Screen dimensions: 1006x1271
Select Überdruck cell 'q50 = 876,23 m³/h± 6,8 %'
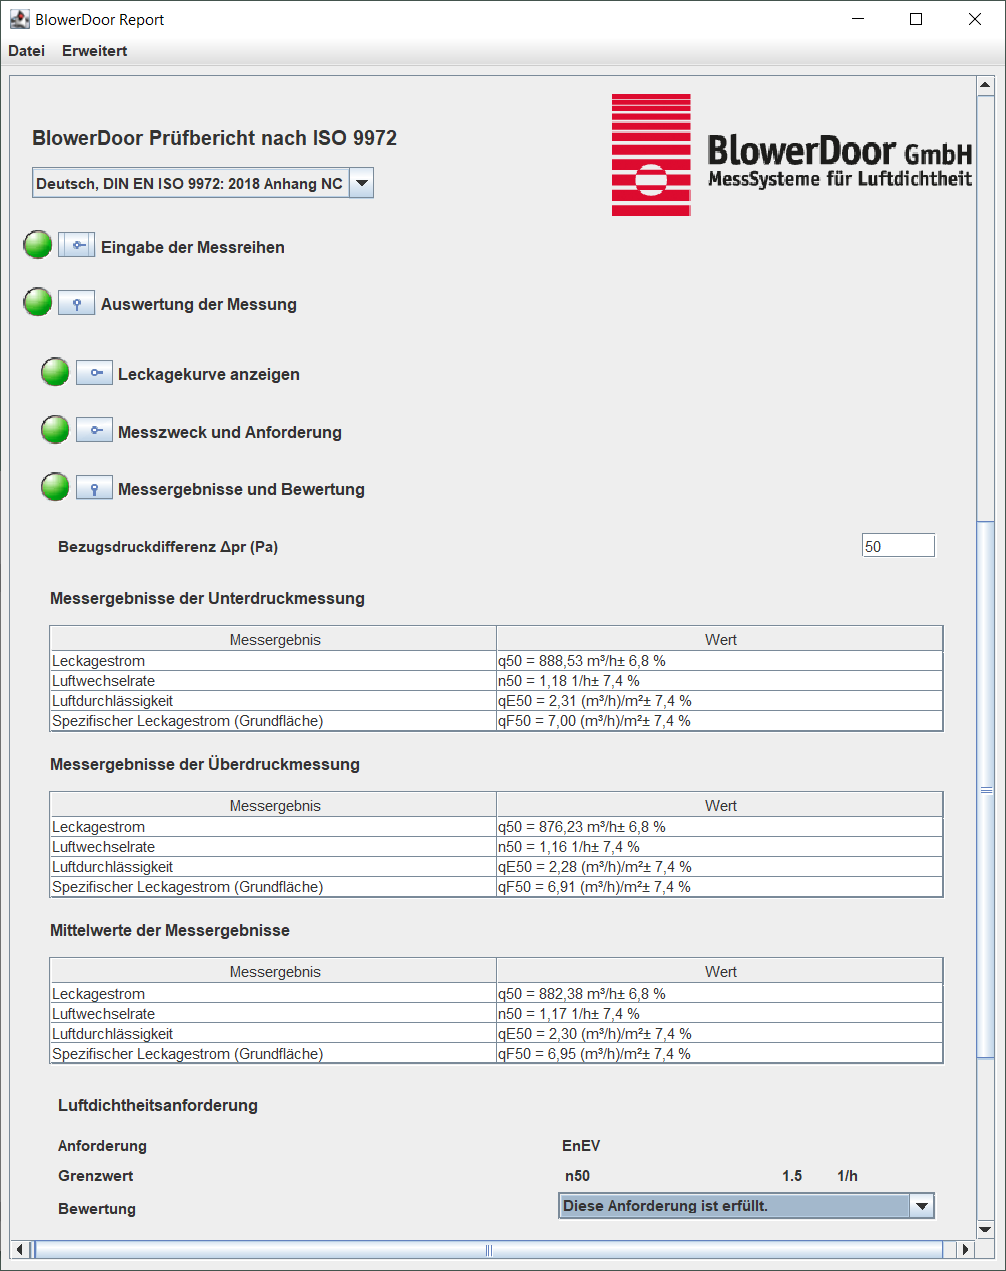[x=719, y=827]
